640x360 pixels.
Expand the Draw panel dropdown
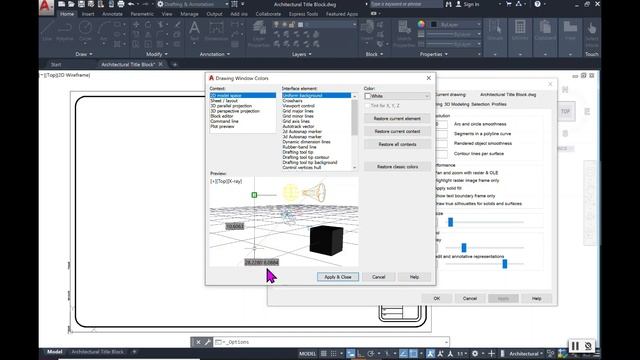[x=84, y=54]
